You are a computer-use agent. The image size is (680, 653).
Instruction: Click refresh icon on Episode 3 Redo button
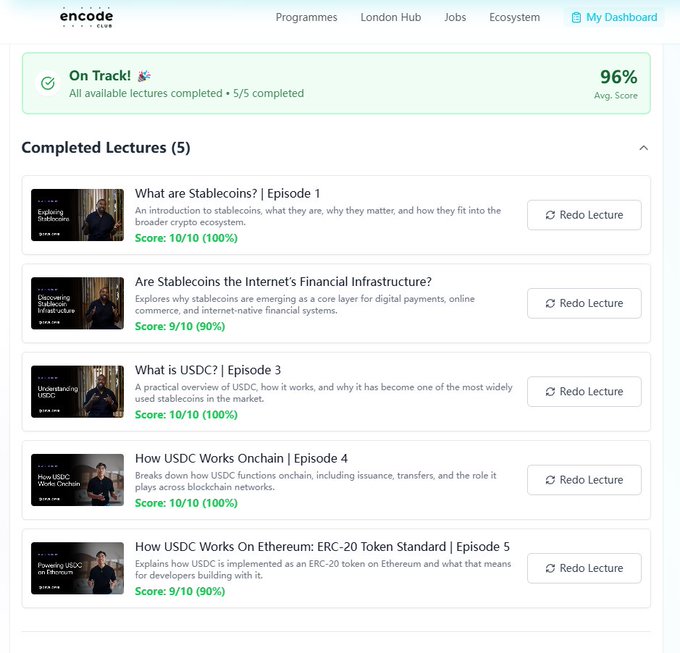tap(550, 392)
